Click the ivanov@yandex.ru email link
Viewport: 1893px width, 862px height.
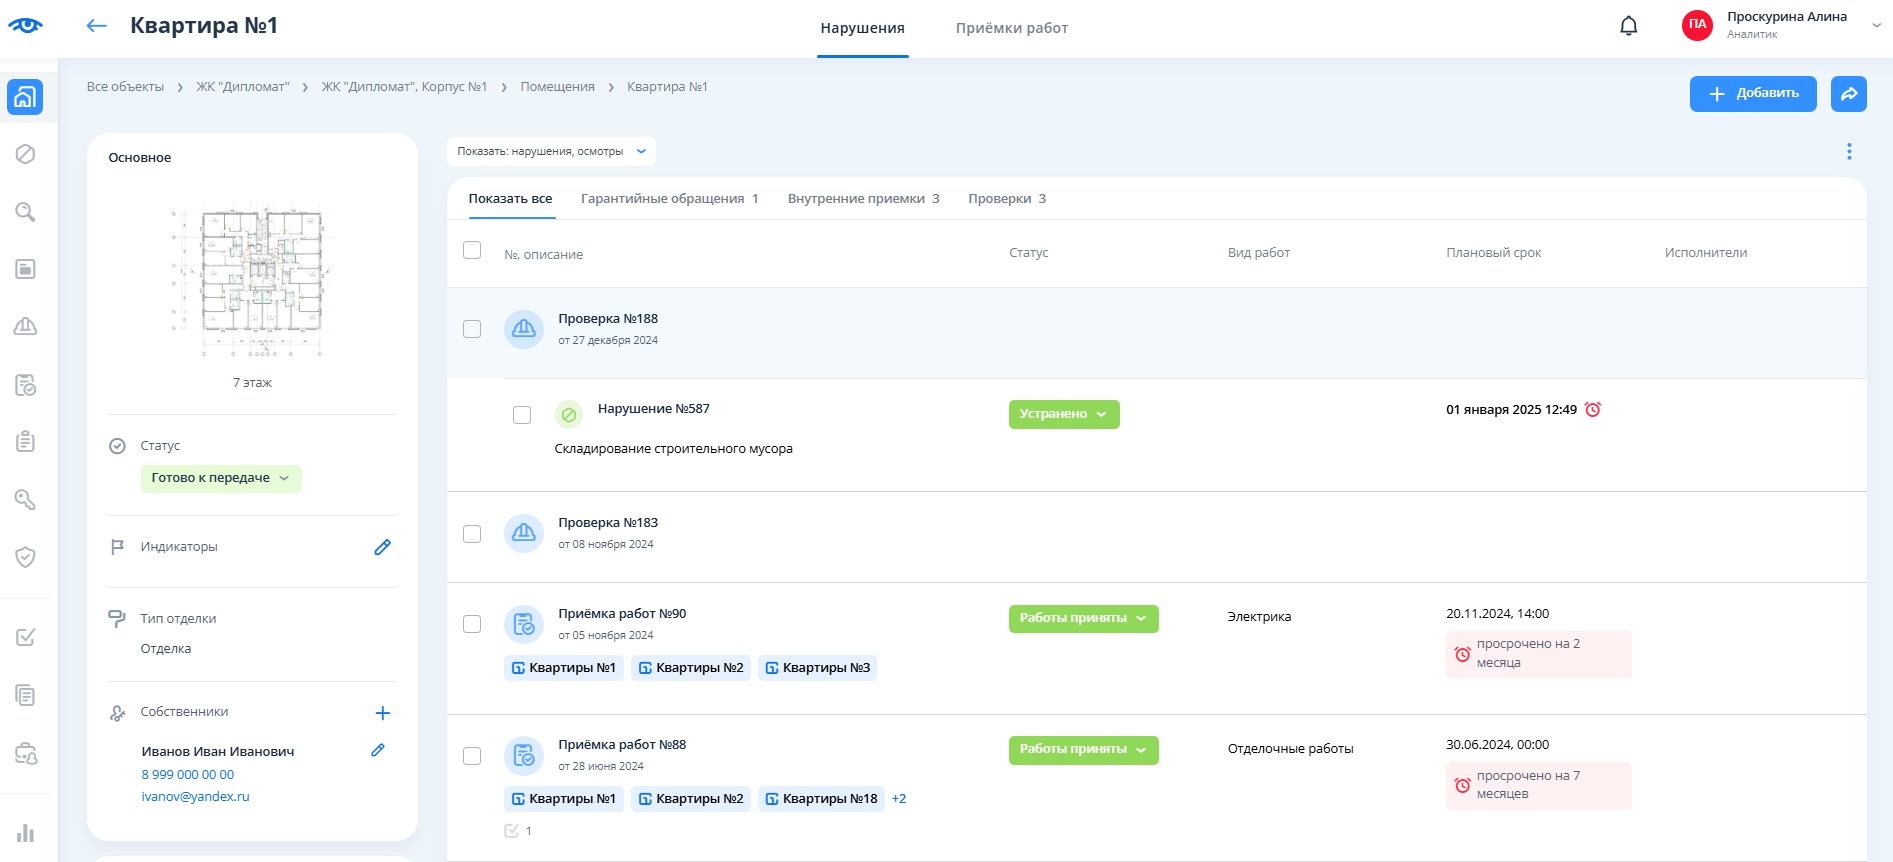point(195,797)
